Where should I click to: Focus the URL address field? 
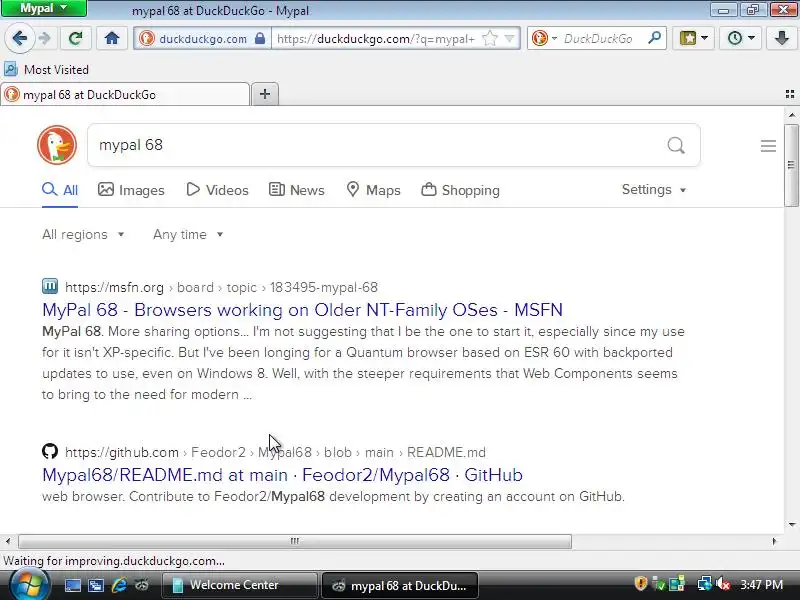[376, 38]
